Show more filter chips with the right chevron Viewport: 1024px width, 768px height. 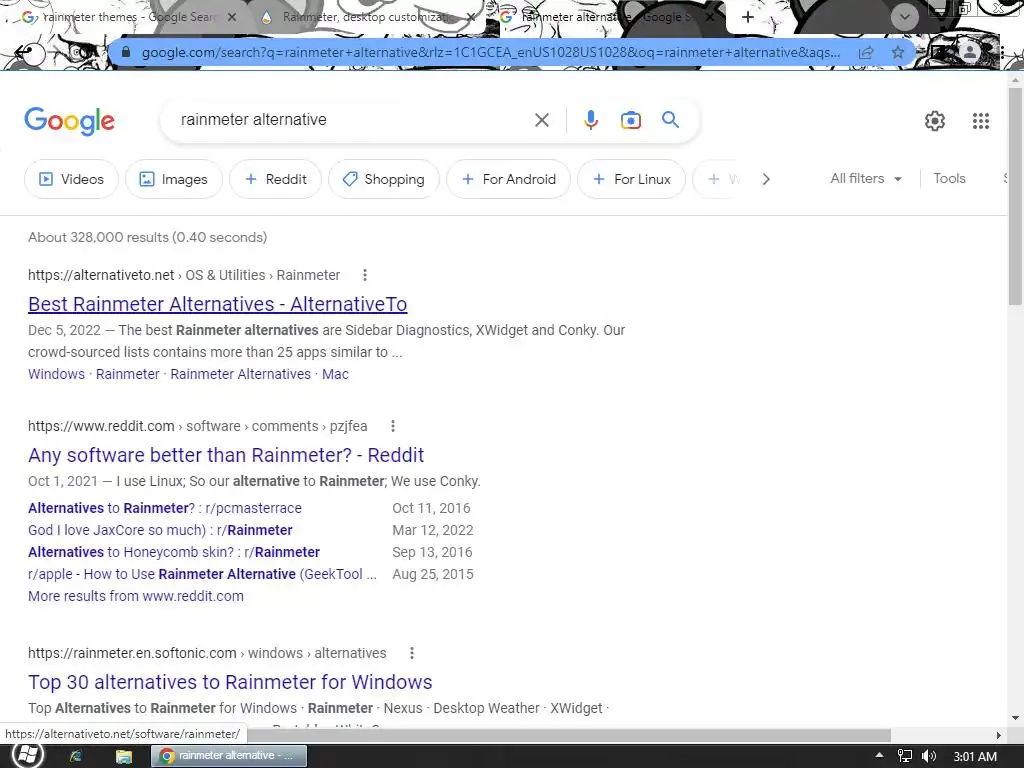(x=766, y=179)
